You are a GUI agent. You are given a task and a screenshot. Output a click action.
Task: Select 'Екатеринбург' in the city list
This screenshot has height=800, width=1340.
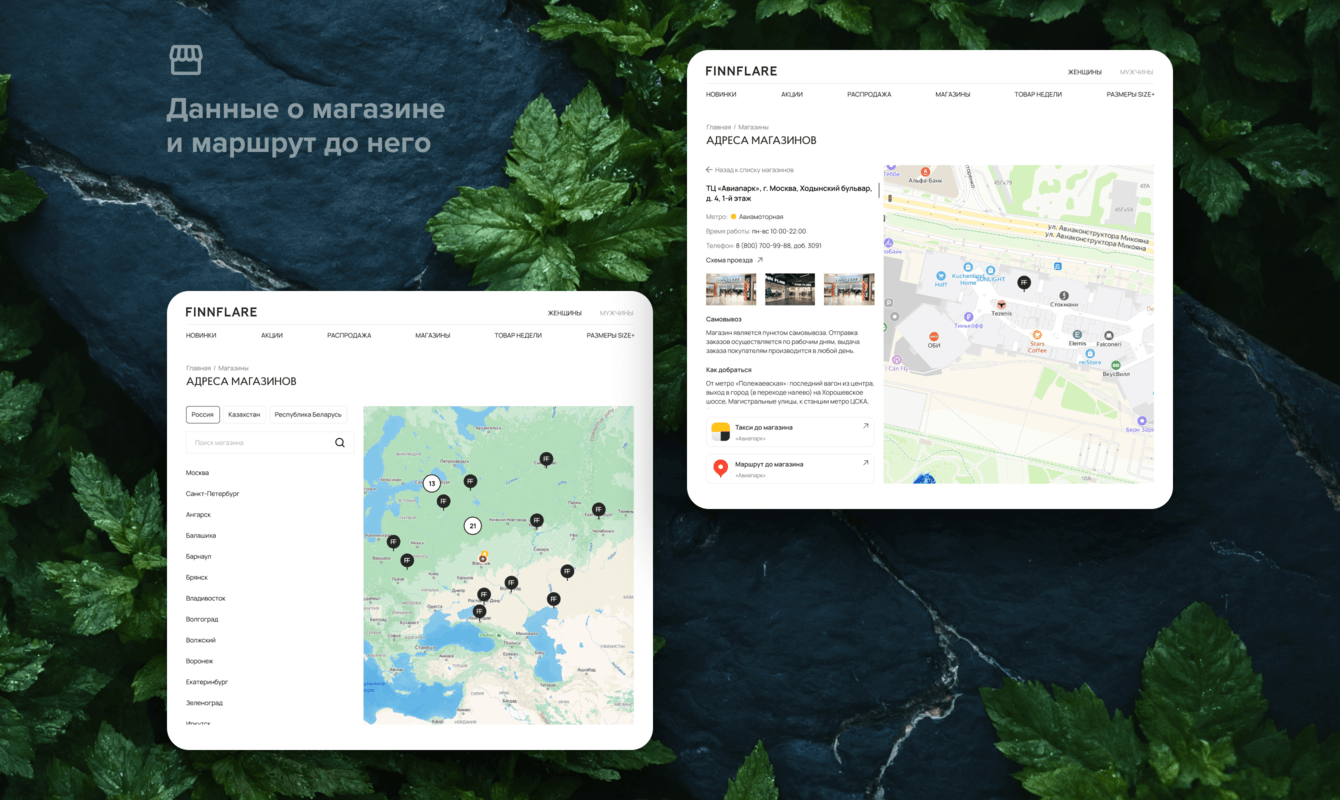tap(207, 683)
